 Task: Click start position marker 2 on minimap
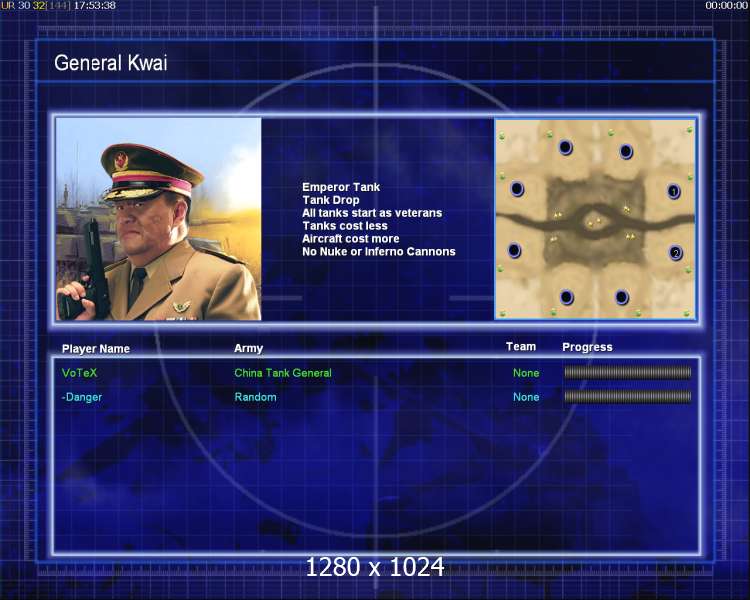[675, 253]
